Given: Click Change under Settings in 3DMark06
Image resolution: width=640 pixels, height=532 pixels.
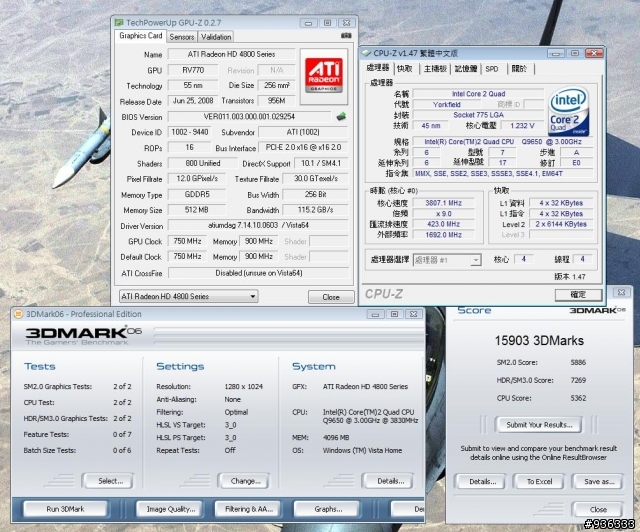Looking at the screenshot, I should coord(244,481).
